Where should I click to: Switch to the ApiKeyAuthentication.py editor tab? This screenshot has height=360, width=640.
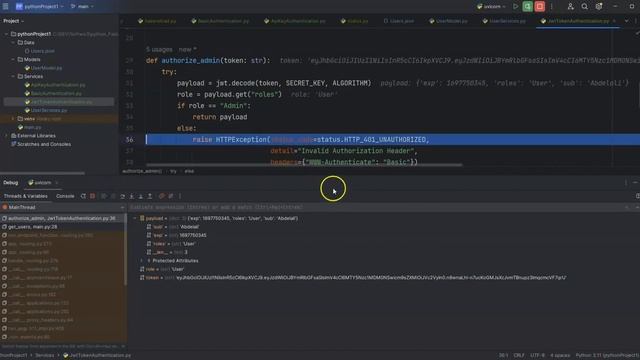tap(295, 21)
